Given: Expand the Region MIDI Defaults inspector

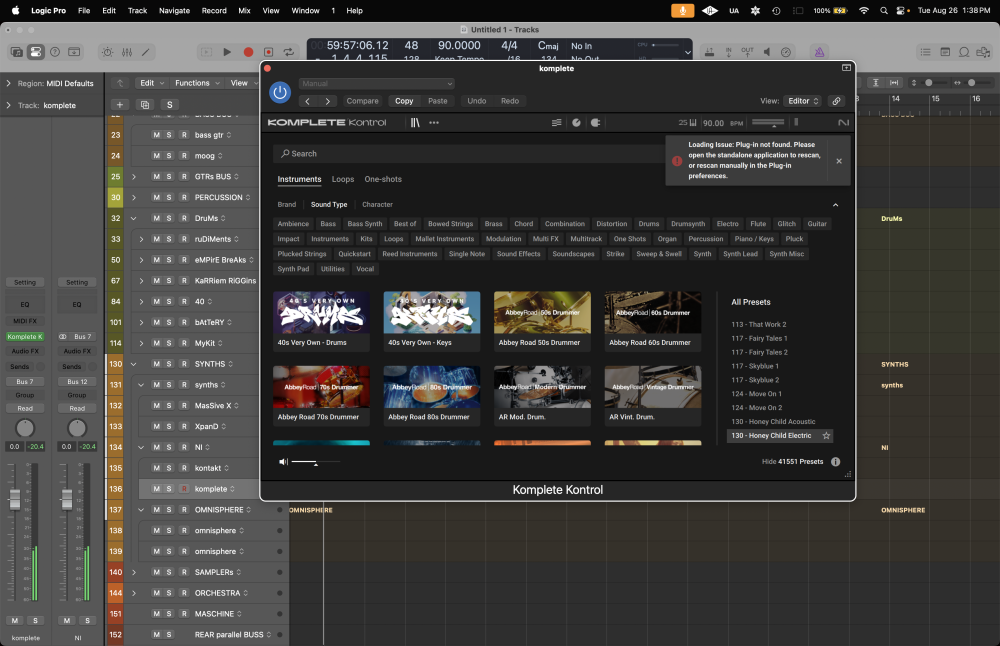Looking at the screenshot, I should click(x=8, y=84).
